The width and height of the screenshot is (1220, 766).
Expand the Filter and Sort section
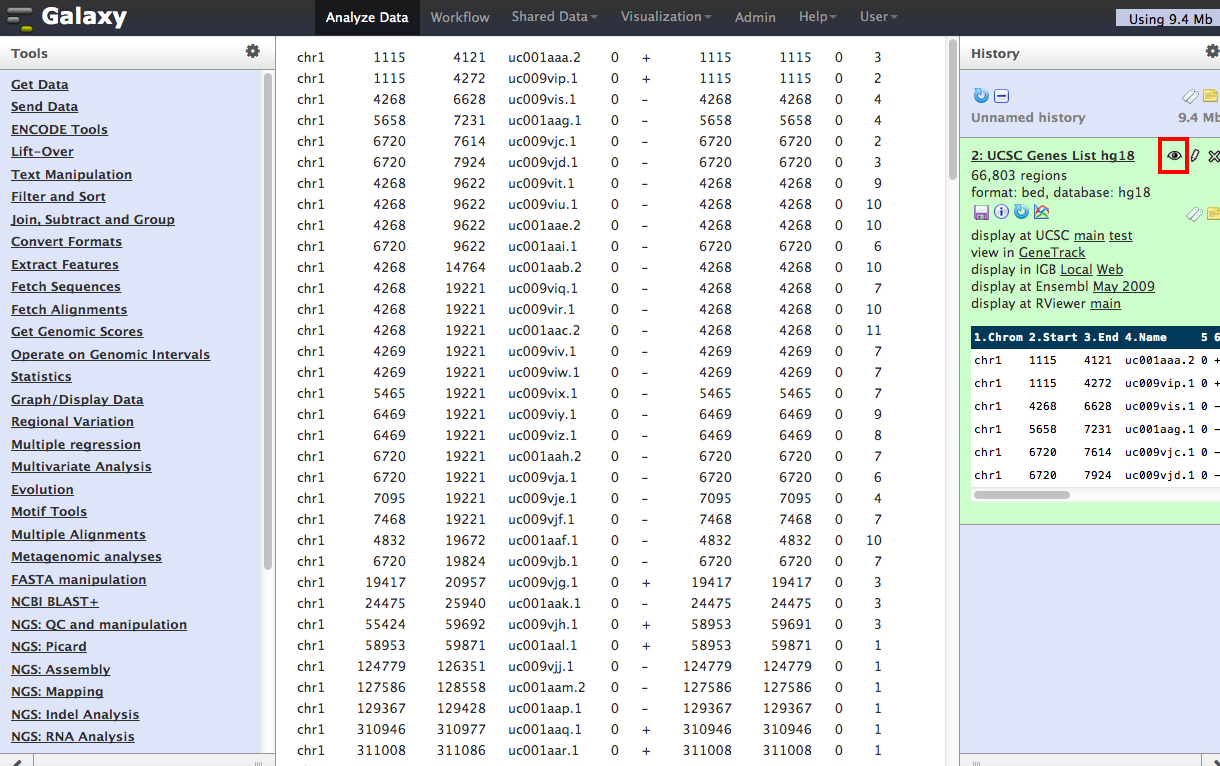point(58,197)
